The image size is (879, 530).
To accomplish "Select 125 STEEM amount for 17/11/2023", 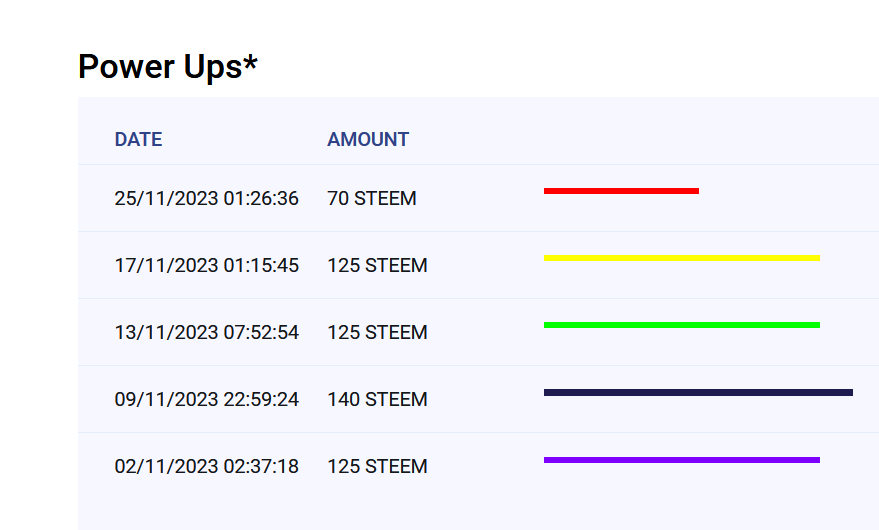I will click(x=377, y=266).
